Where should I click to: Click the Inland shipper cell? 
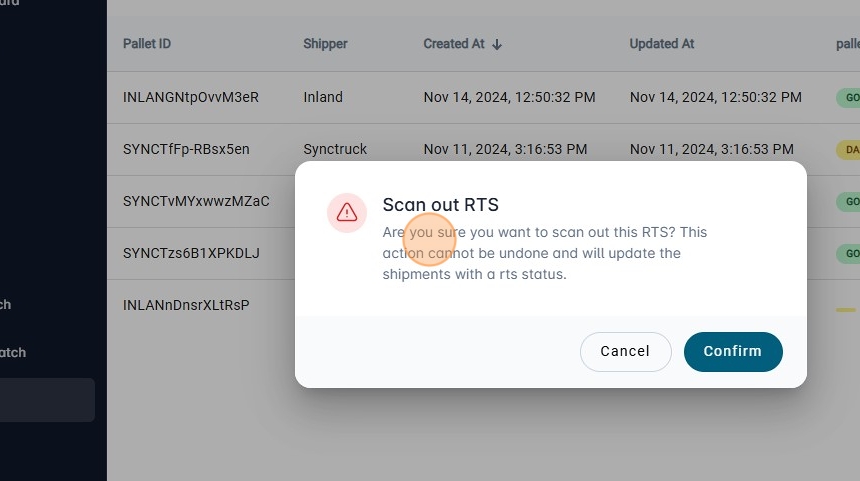(323, 97)
